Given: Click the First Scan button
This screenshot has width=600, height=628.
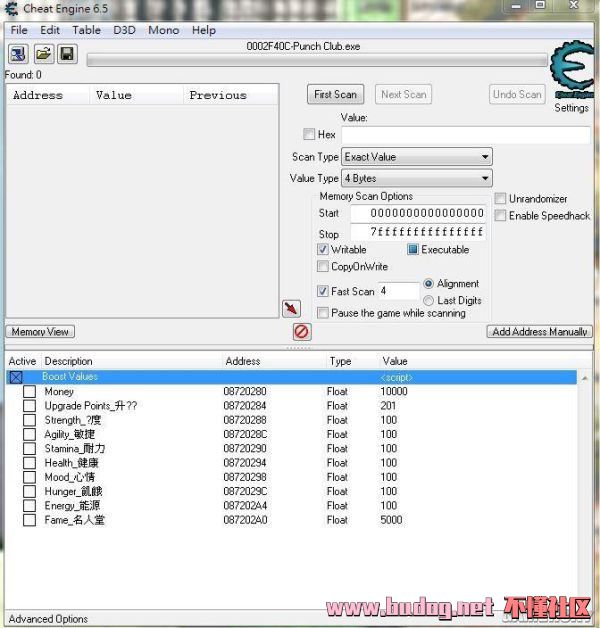Looking at the screenshot, I should pos(335,95).
